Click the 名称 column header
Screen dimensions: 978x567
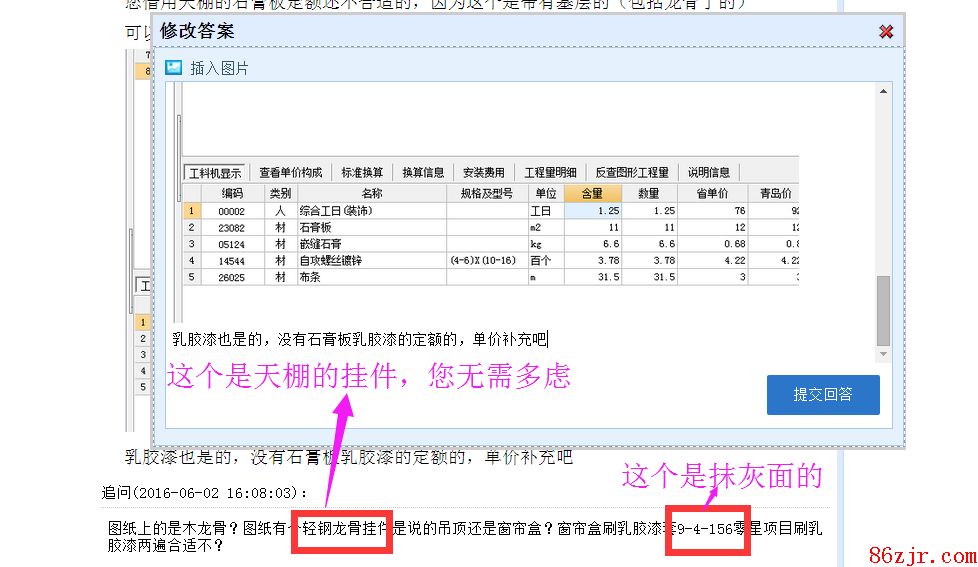[x=372, y=193]
